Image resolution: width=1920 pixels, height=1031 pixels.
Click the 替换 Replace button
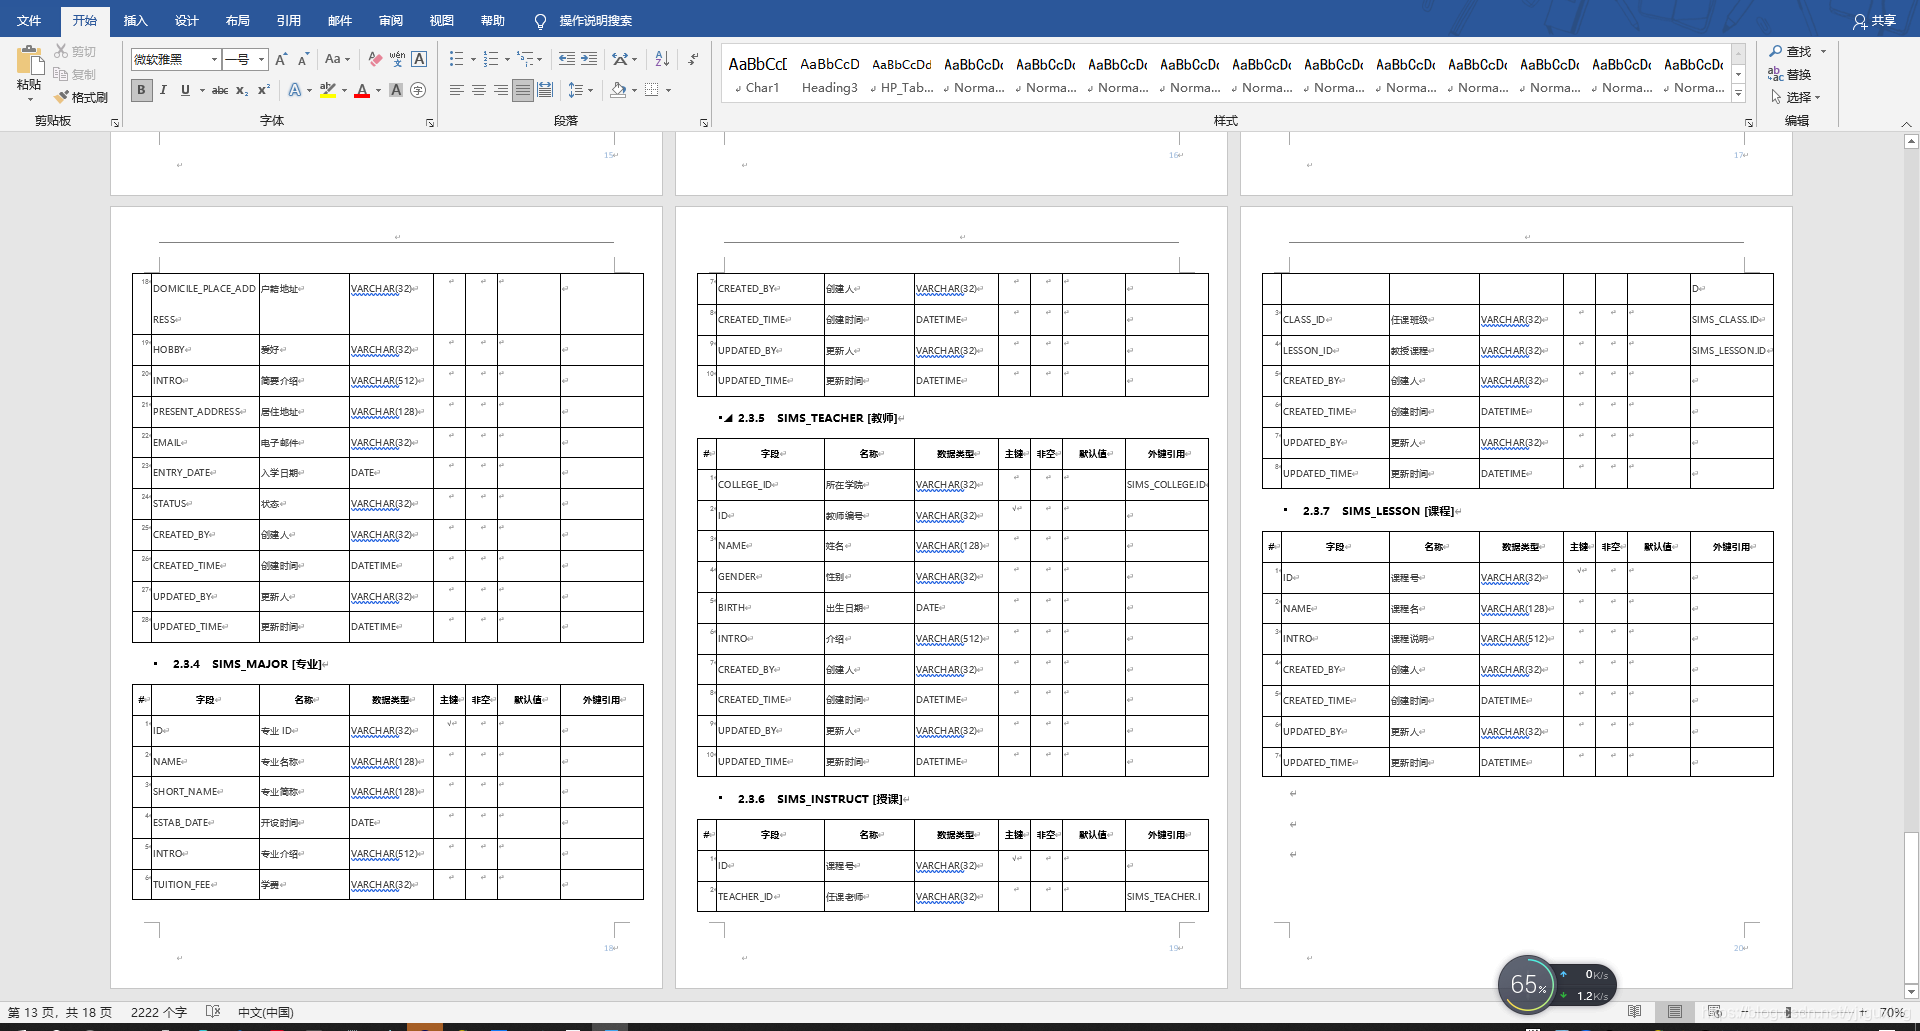(1790, 74)
